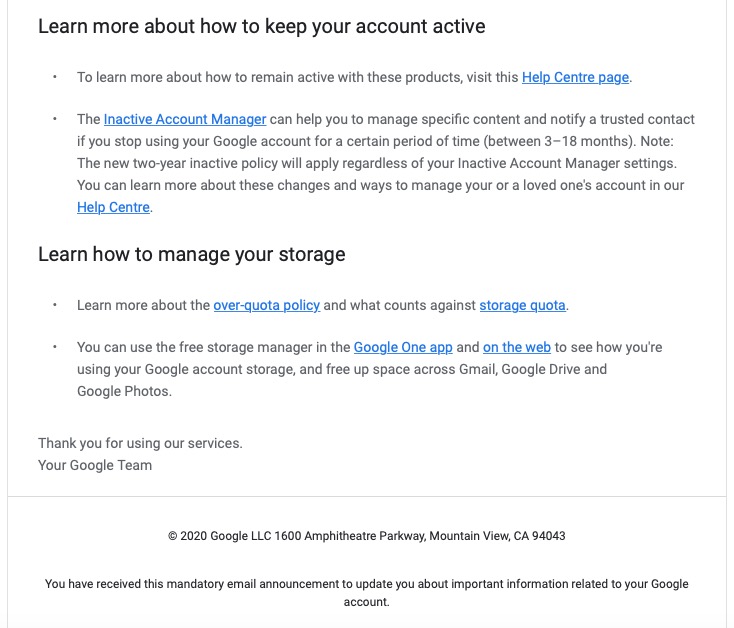Open the over-quota policy link
Screen dimensions: 734x628
266,305
